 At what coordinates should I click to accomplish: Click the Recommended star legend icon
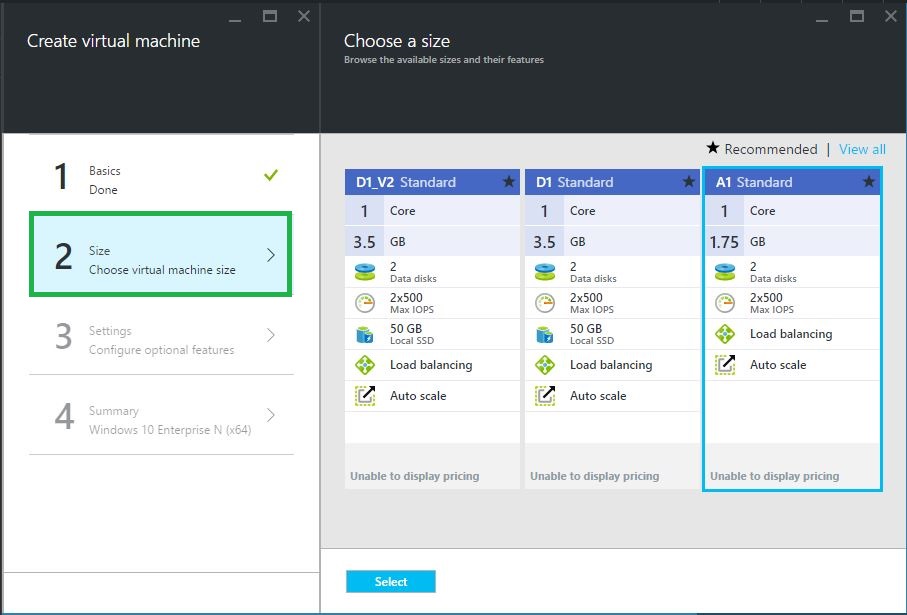(713, 148)
